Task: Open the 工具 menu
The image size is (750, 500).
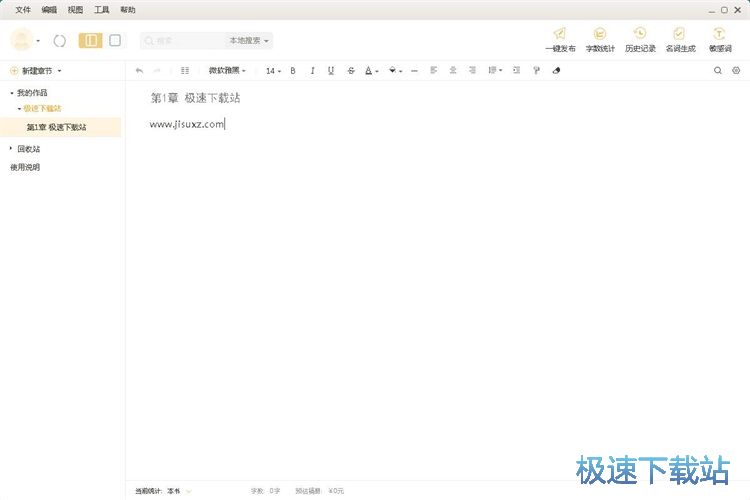Action: [x=101, y=10]
